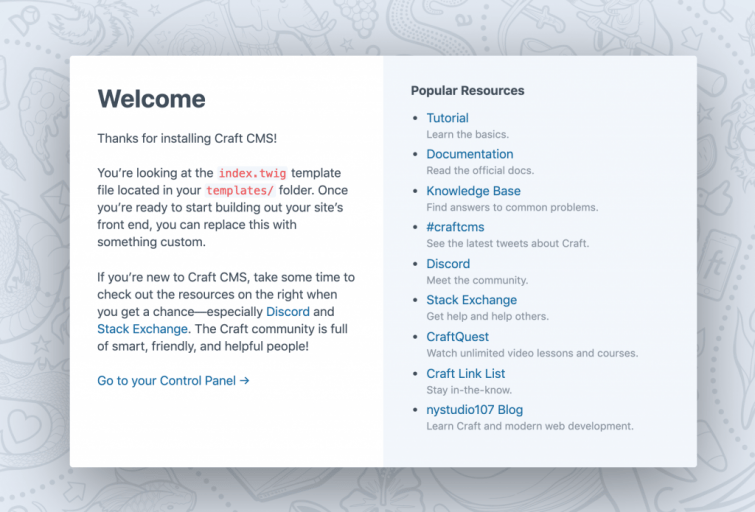This screenshot has height=512, width=755.
Task: Click the "Learn the basics." description
Action: pos(467,134)
